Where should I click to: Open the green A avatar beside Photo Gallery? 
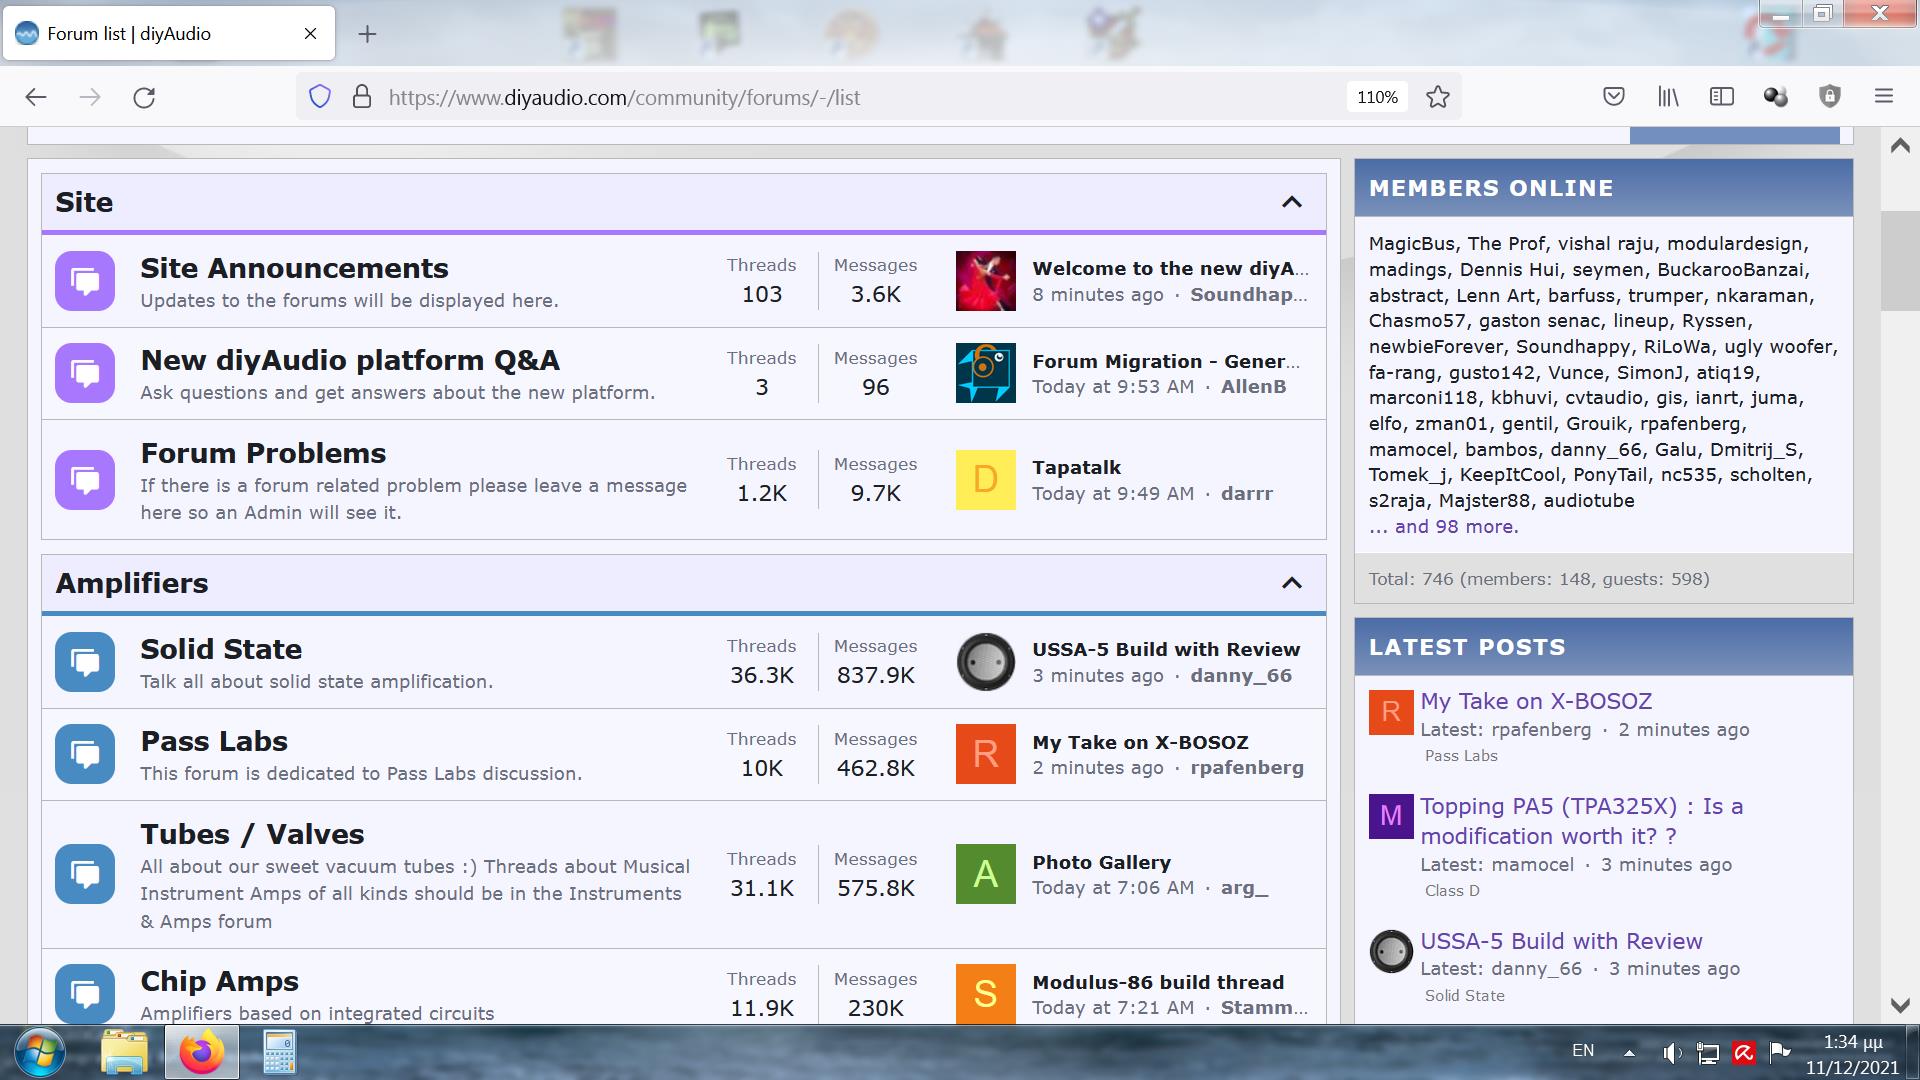pyautogui.click(x=986, y=874)
